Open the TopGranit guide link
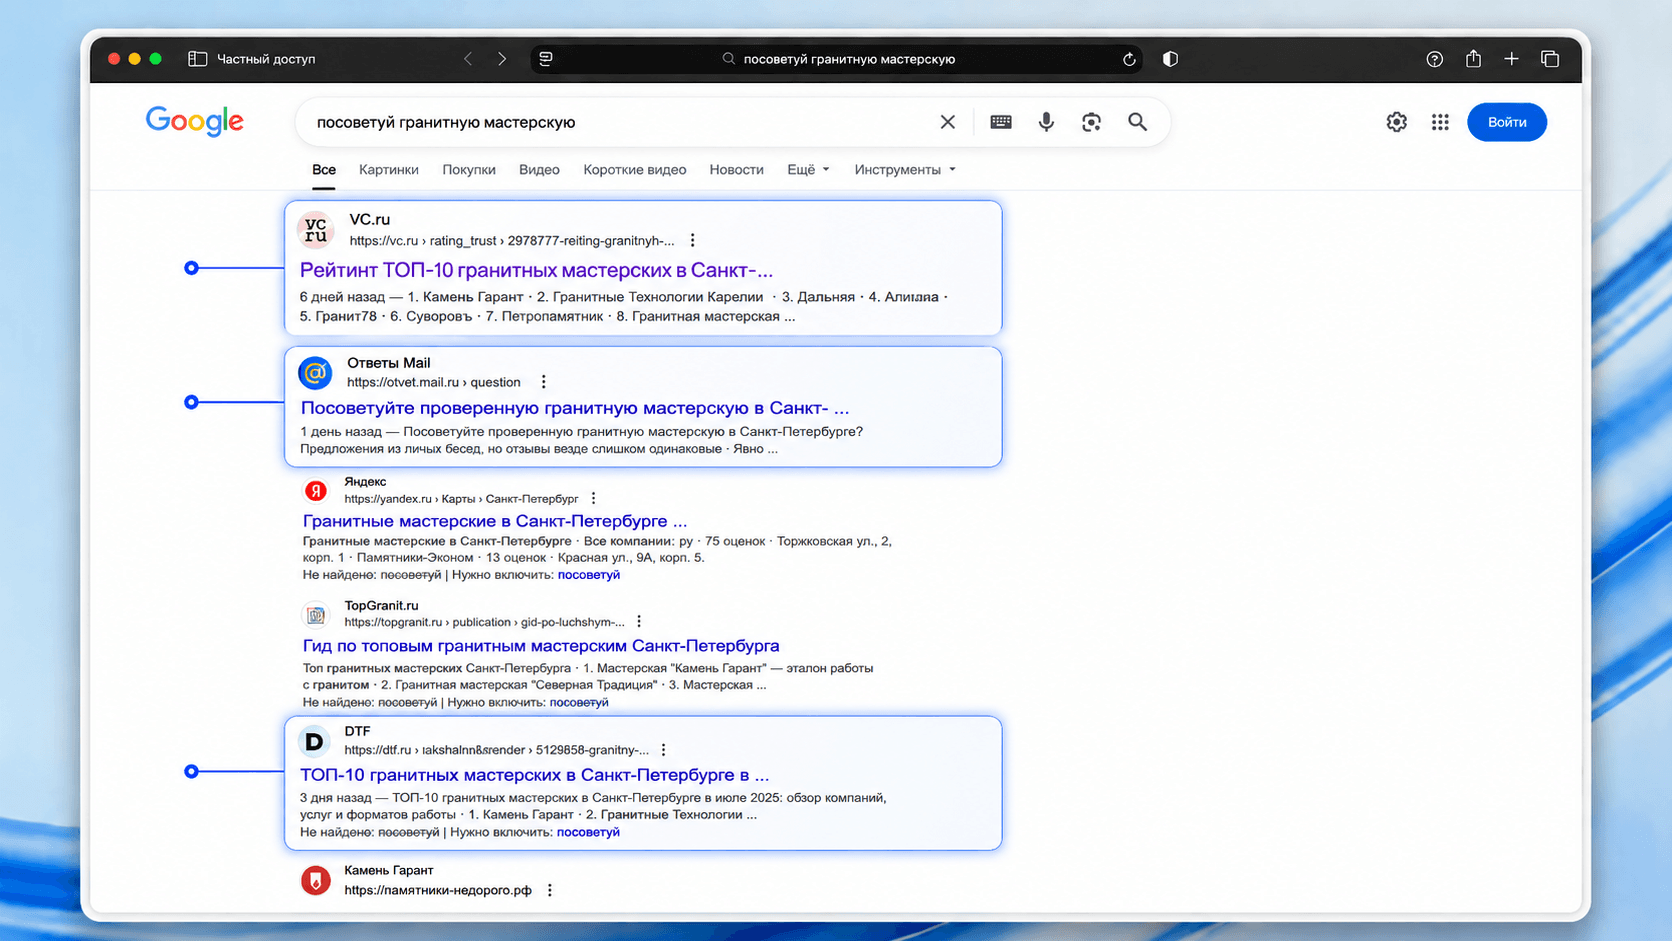The image size is (1672, 941). point(541,646)
